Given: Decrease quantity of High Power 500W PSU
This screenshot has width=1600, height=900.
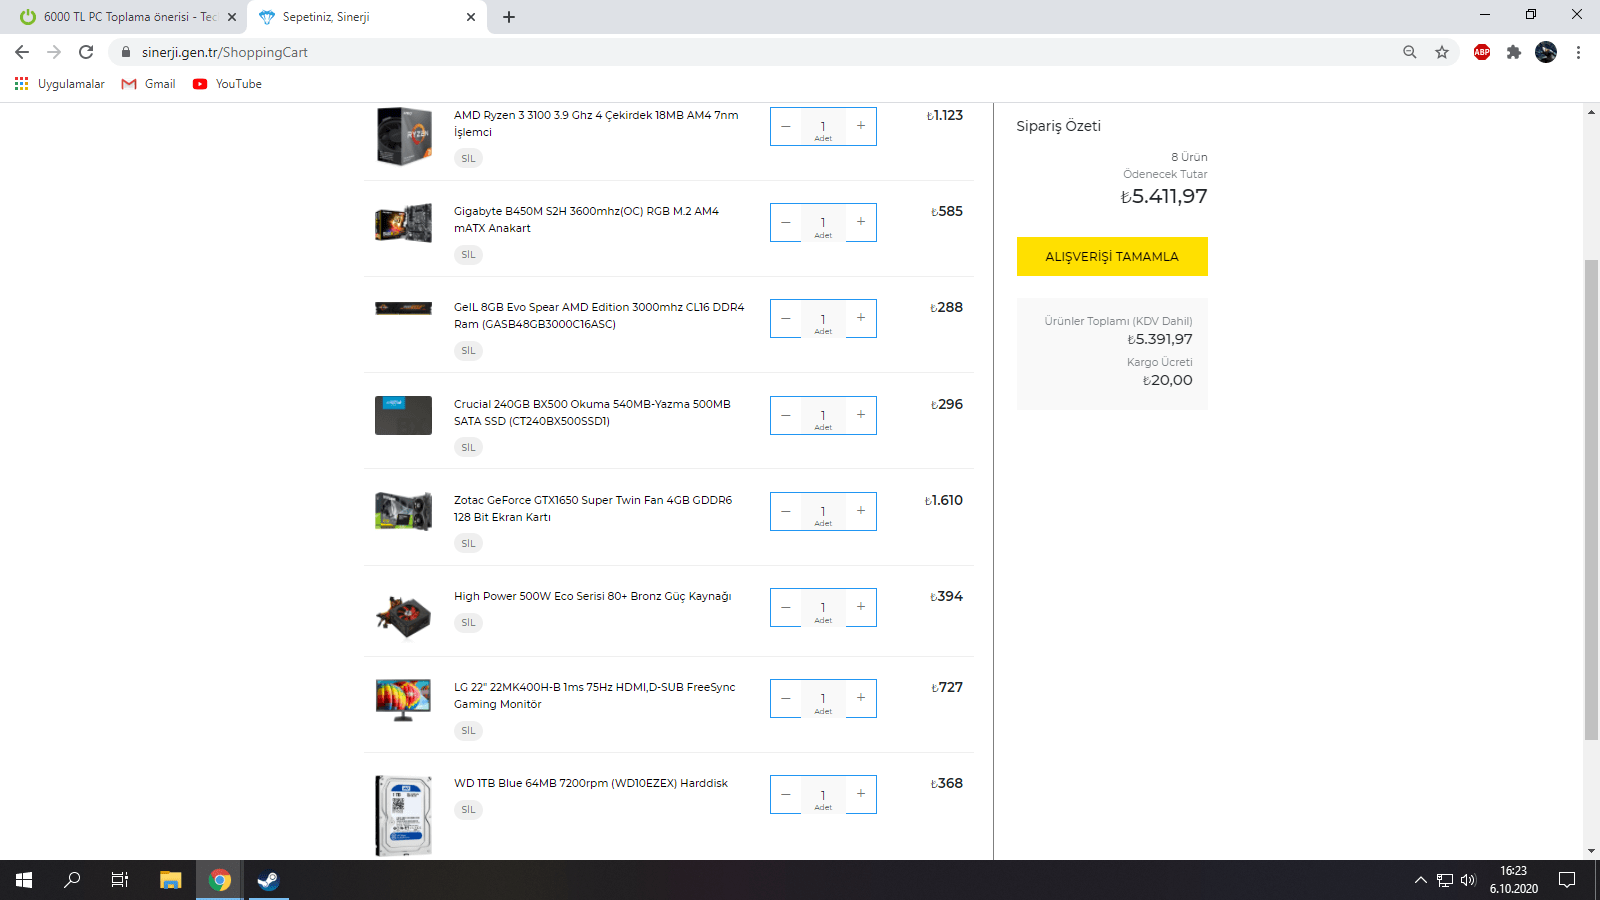Looking at the screenshot, I should [x=786, y=607].
